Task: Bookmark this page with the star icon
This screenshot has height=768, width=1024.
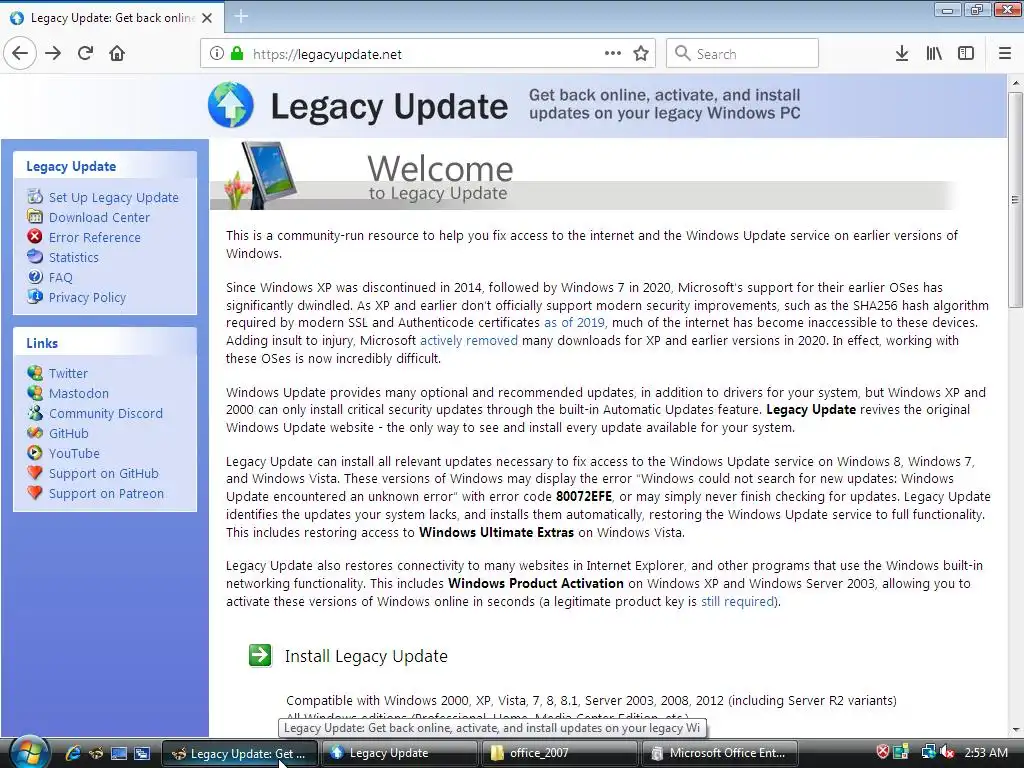Action: (641, 54)
